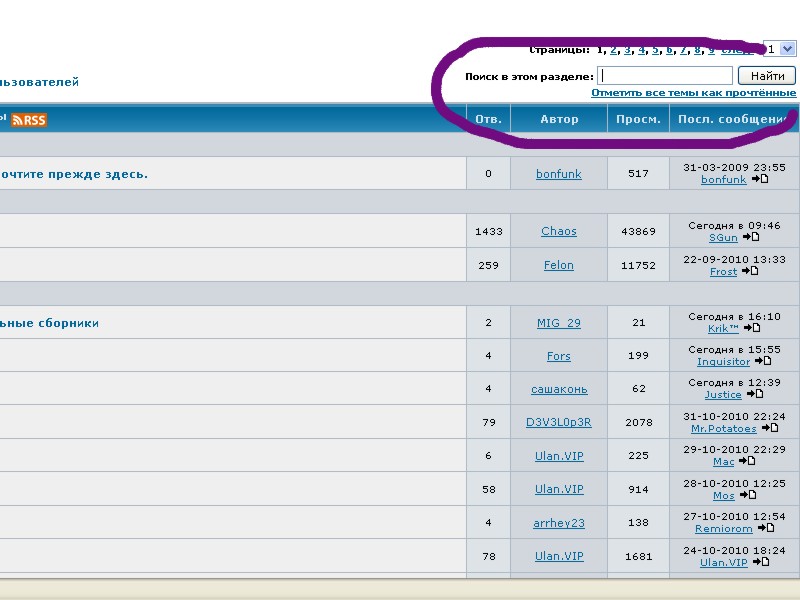Open last post icon beside Krik™
The width and height of the screenshot is (800, 600).
752,328
